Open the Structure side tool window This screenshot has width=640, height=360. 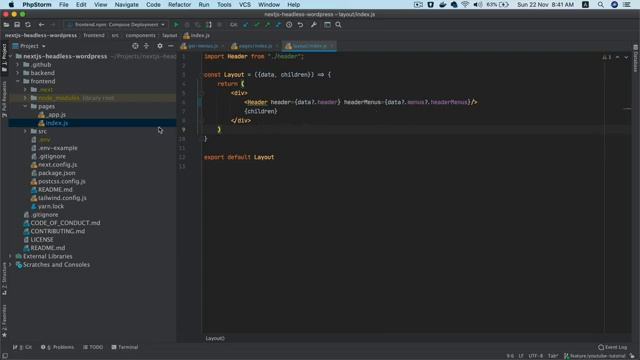pos(4,279)
